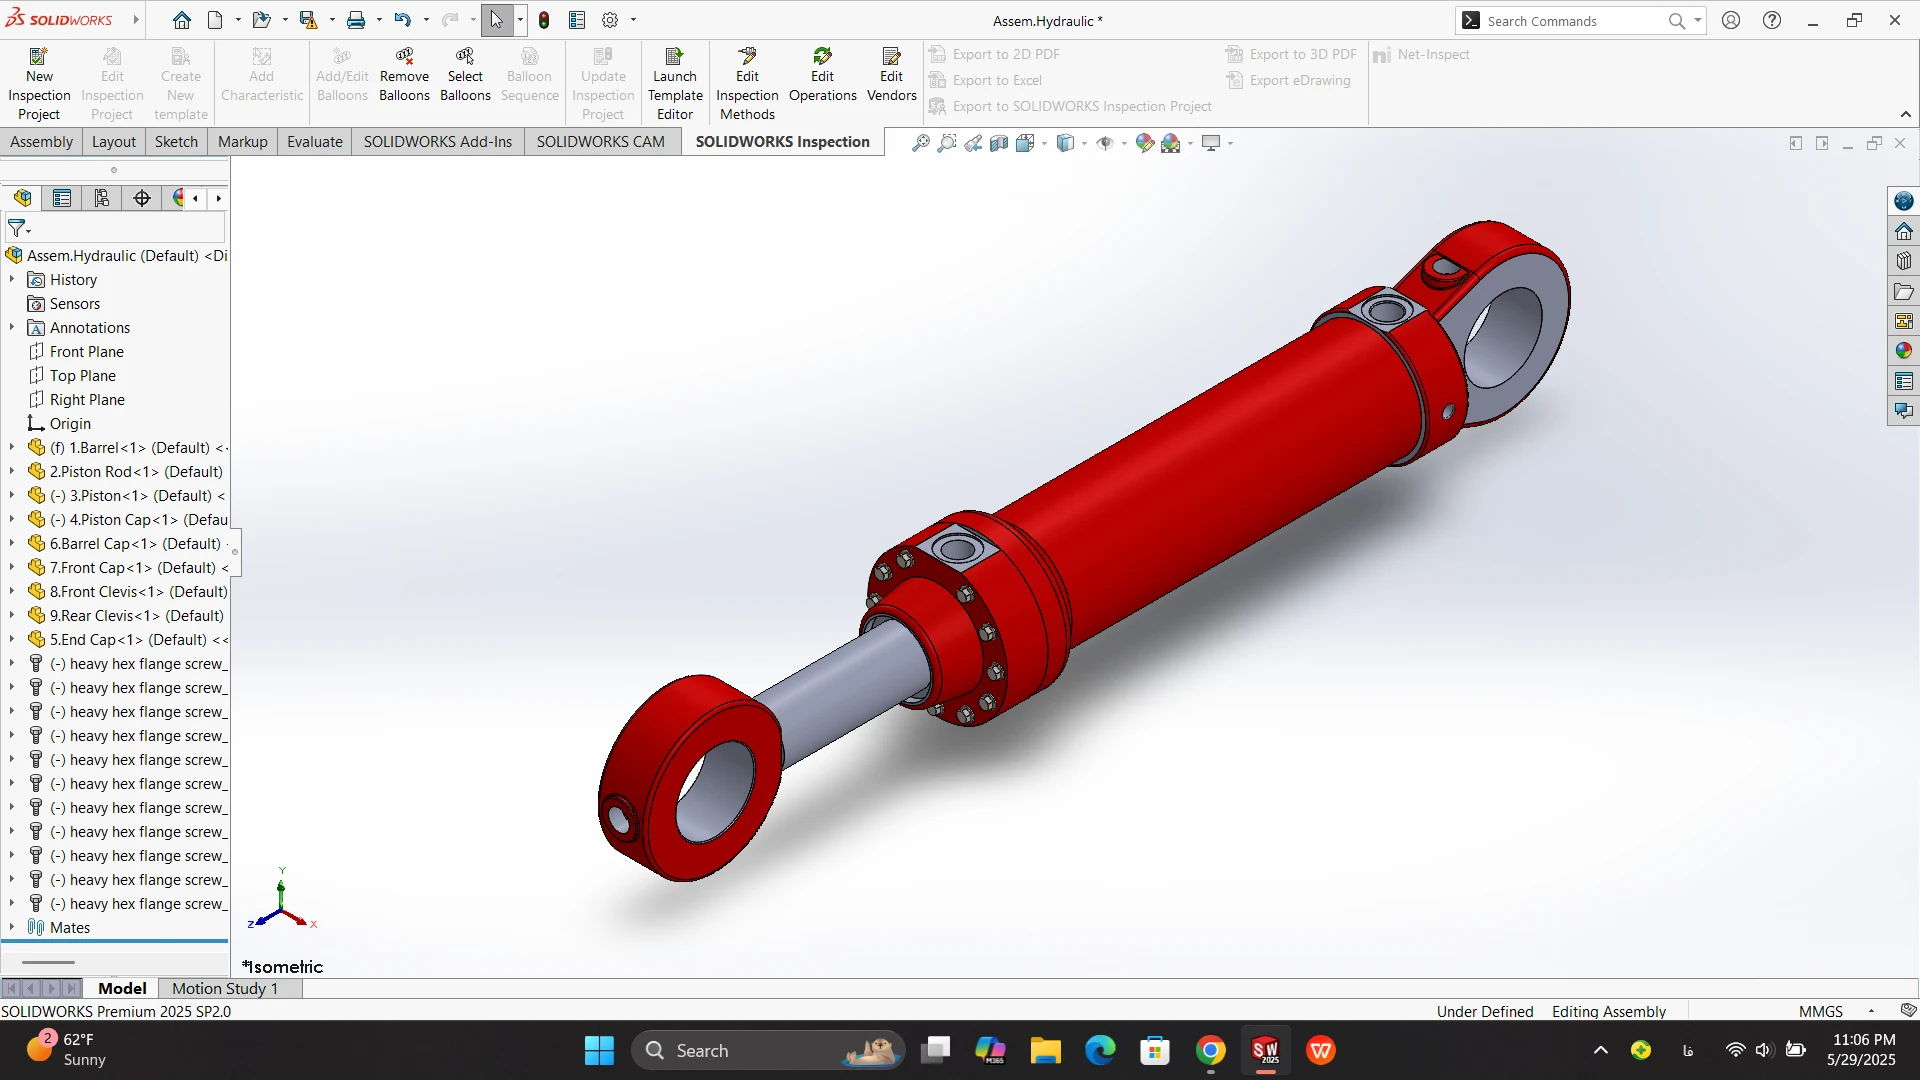Expand the 1.Barrel<1> component
The image size is (1920, 1080).
12,448
